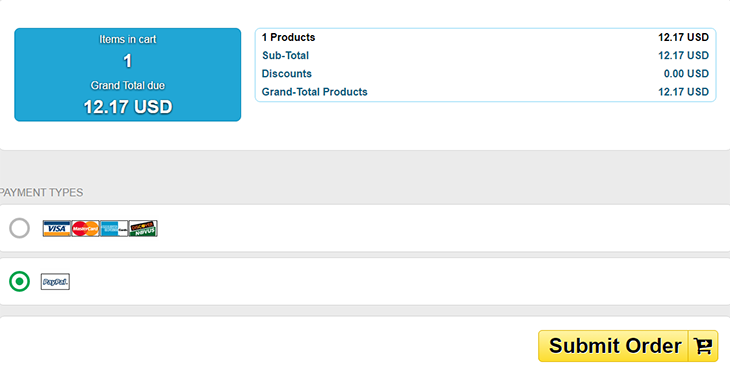Select the credit card payment radio button
The width and height of the screenshot is (730, 373).
pos(20,228)
